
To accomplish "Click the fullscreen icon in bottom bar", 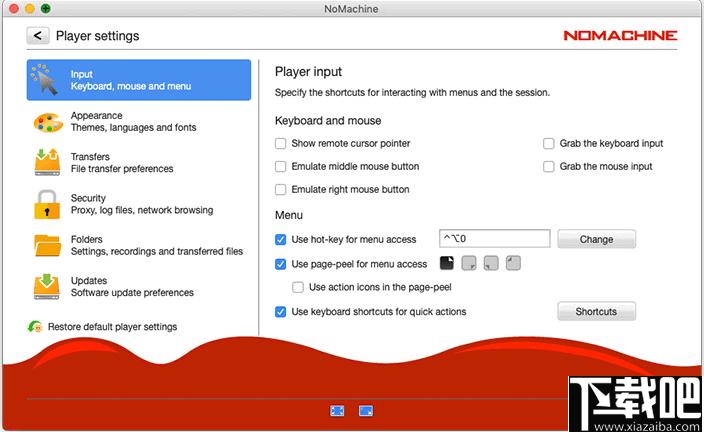I will [x=337, y=410].
